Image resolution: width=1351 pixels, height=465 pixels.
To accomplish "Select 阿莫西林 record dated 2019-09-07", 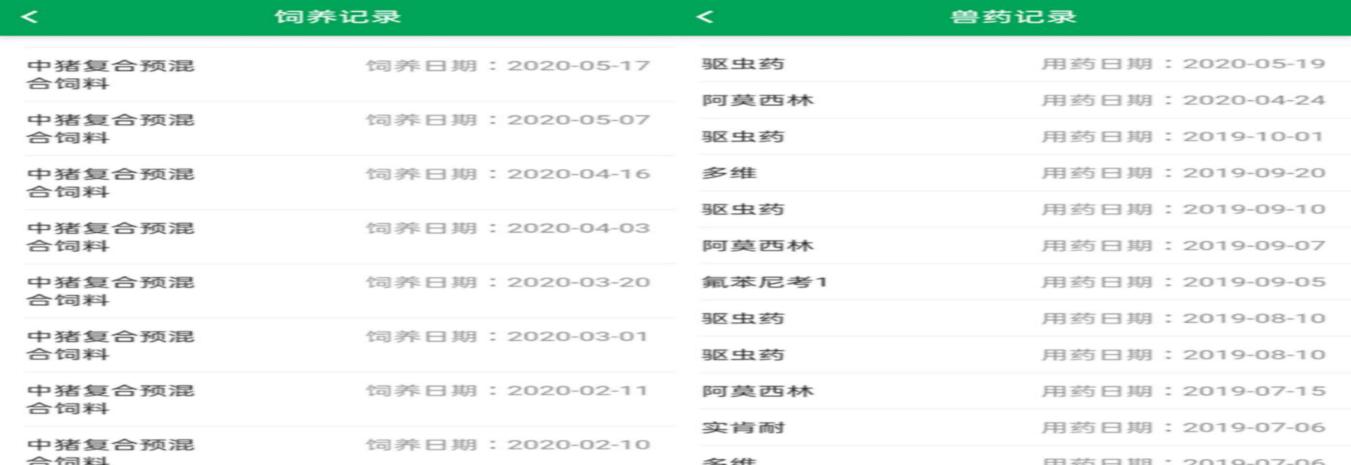I will pyautogui.click(x=1013, y=246).
